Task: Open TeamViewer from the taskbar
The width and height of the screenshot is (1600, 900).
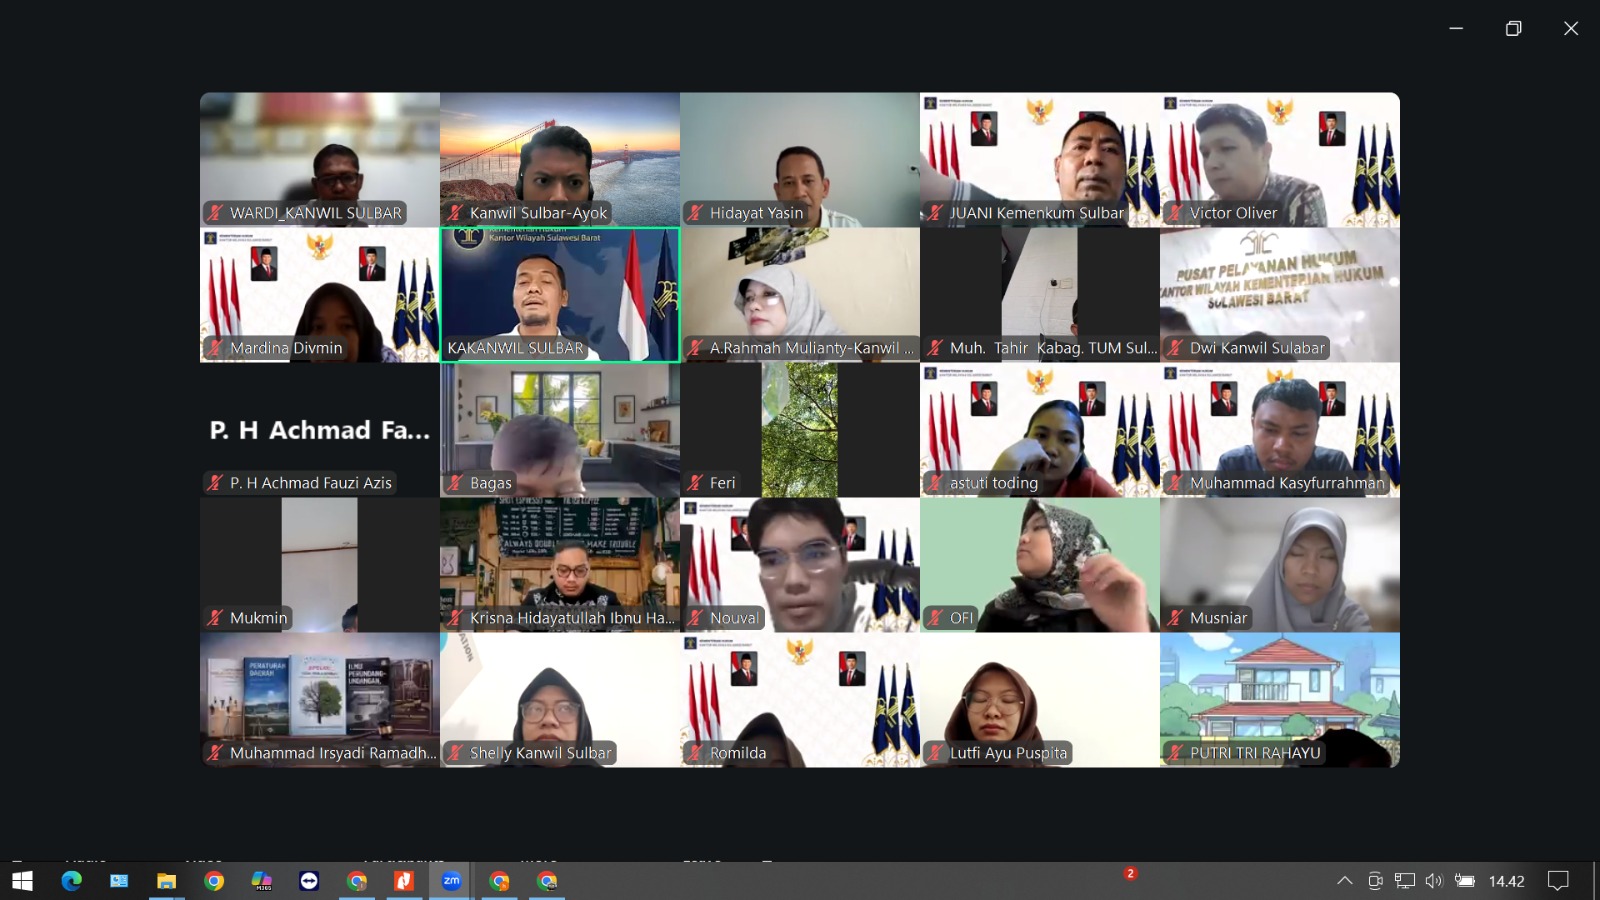Action: (x=309, y=881)
